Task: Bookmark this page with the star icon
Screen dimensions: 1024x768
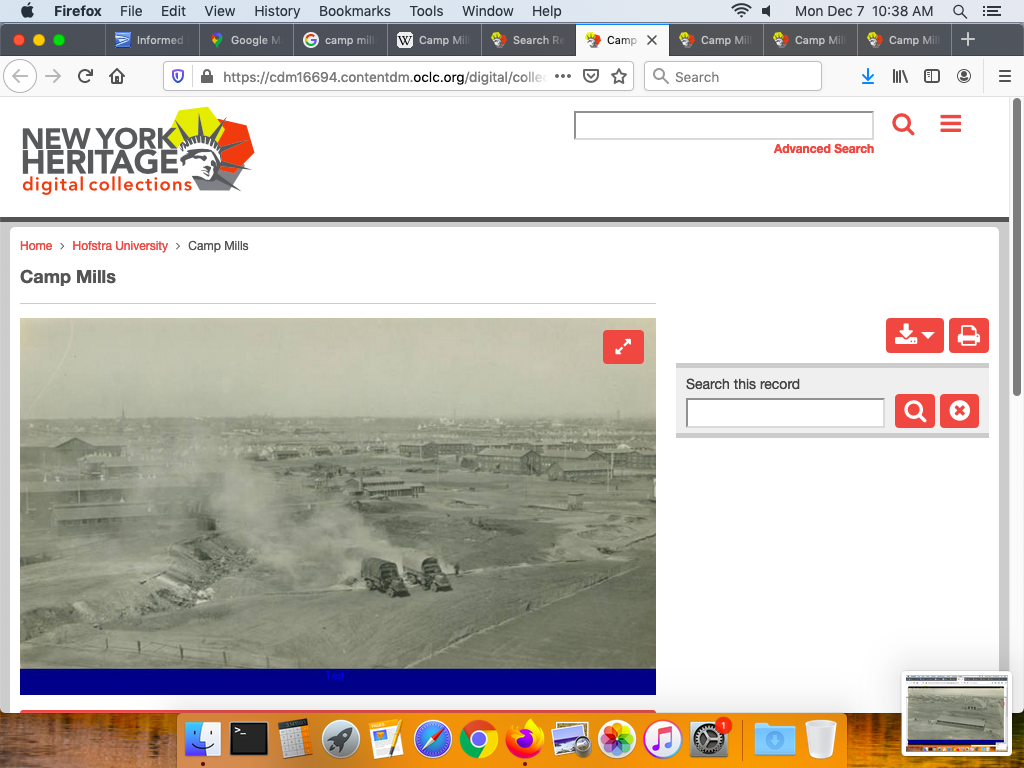Action: (619, 77)
